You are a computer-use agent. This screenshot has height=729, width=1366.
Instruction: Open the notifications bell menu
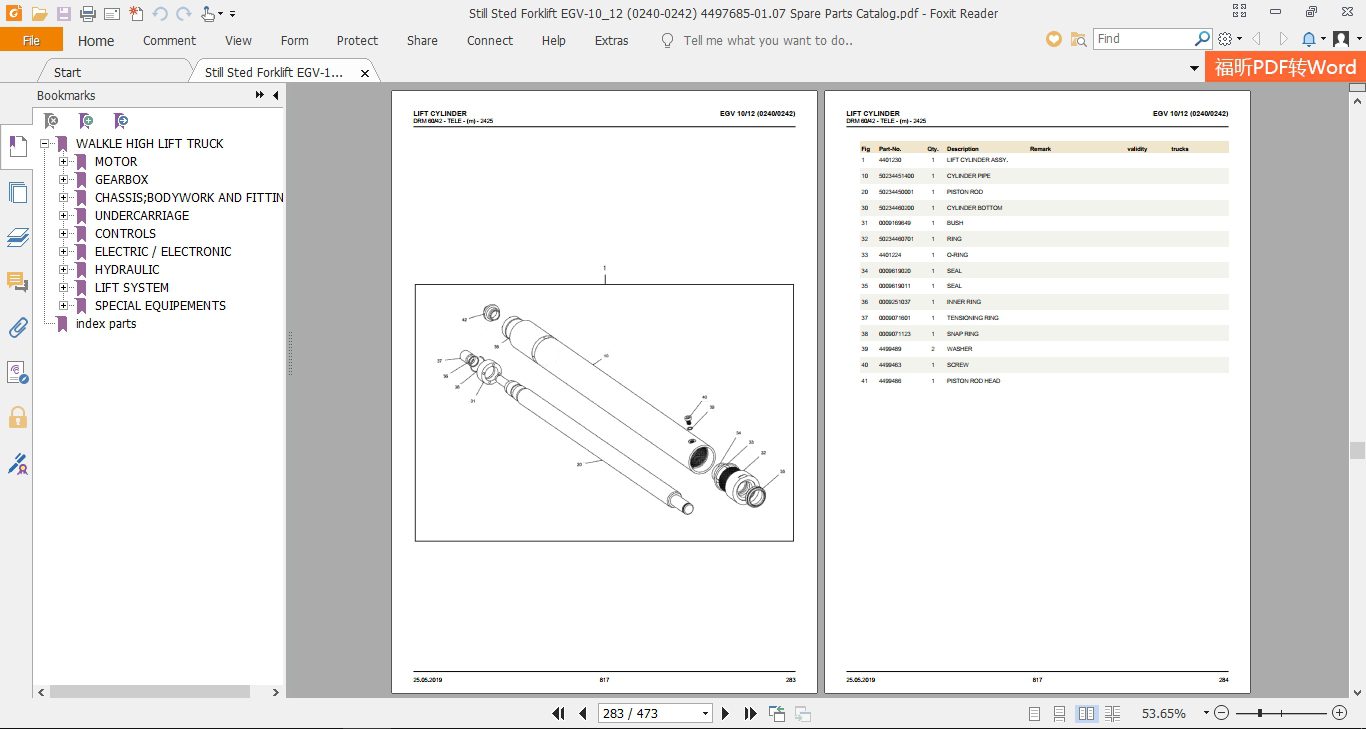pos(1313,39)
